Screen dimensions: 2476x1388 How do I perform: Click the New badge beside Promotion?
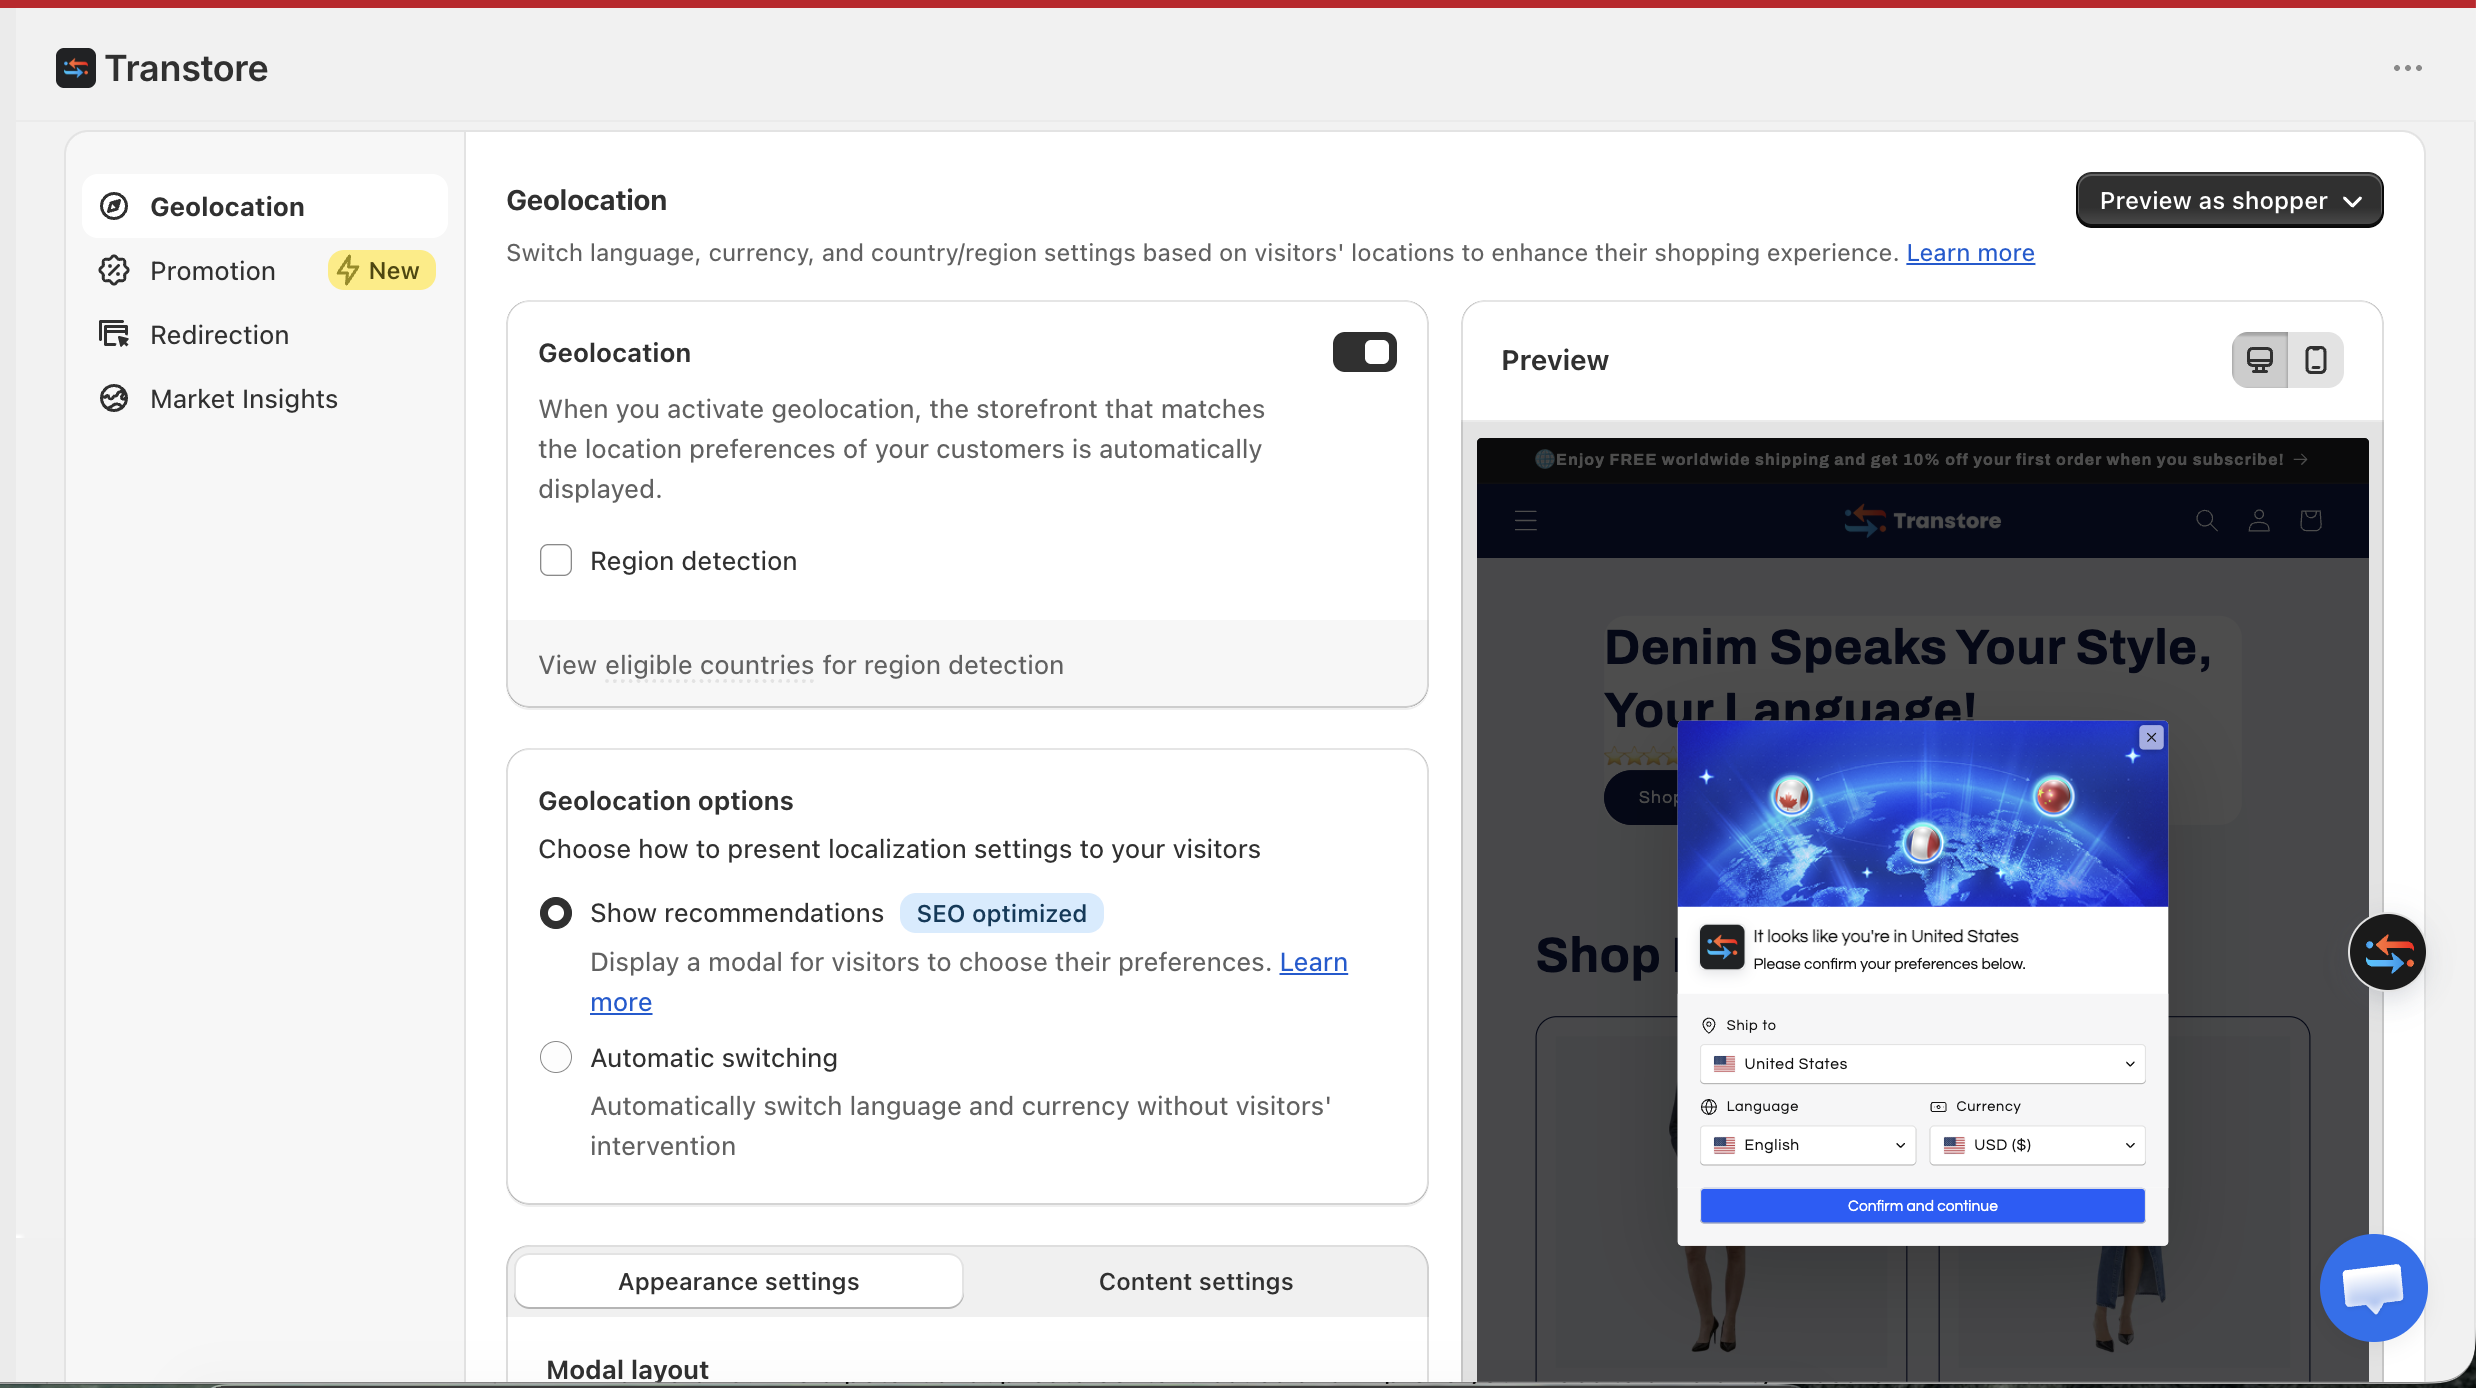point(381,270)
